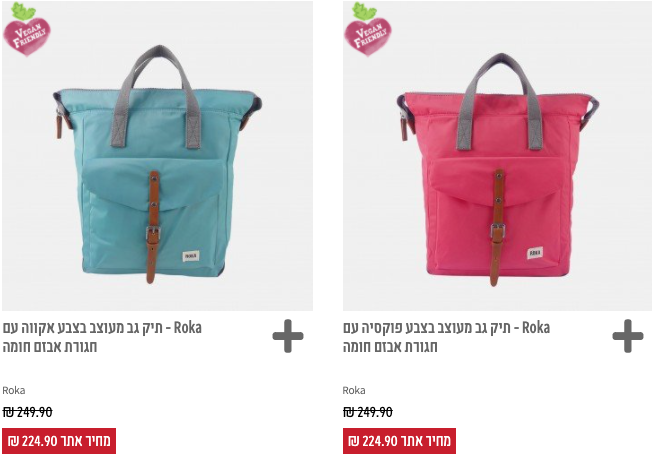652x472 pixels.
Task: Open the aqua Roka backpack product image
Action: point(157,156)
